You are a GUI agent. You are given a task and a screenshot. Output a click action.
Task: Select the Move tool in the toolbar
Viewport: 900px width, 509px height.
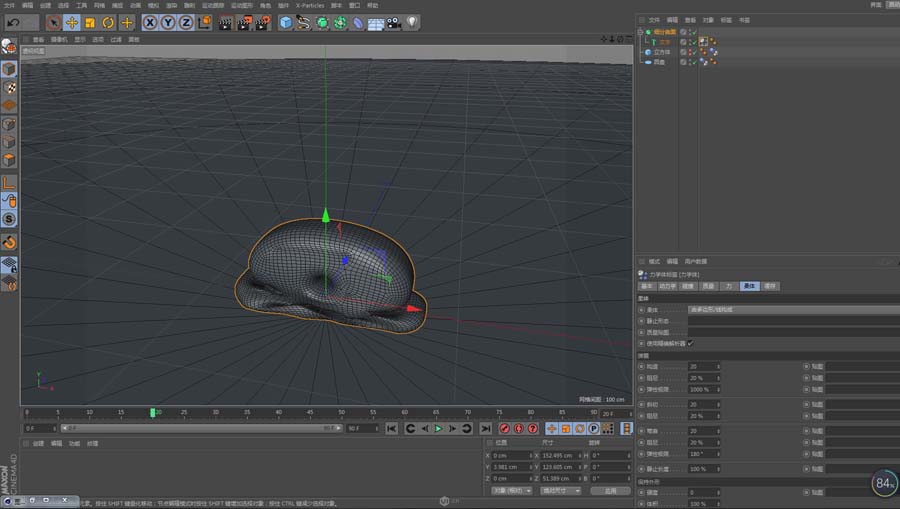click(x=72, y=22)
